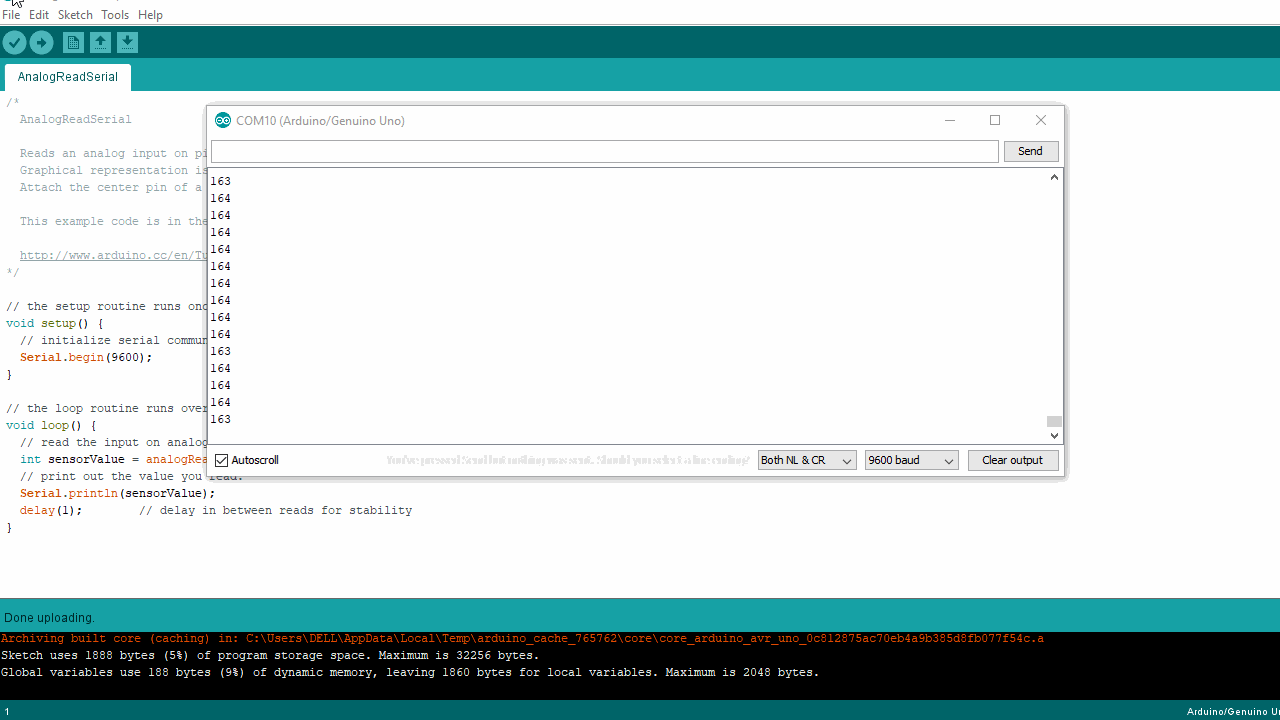Maximize the COM10 serial monitor window

(x=995, y=121)
